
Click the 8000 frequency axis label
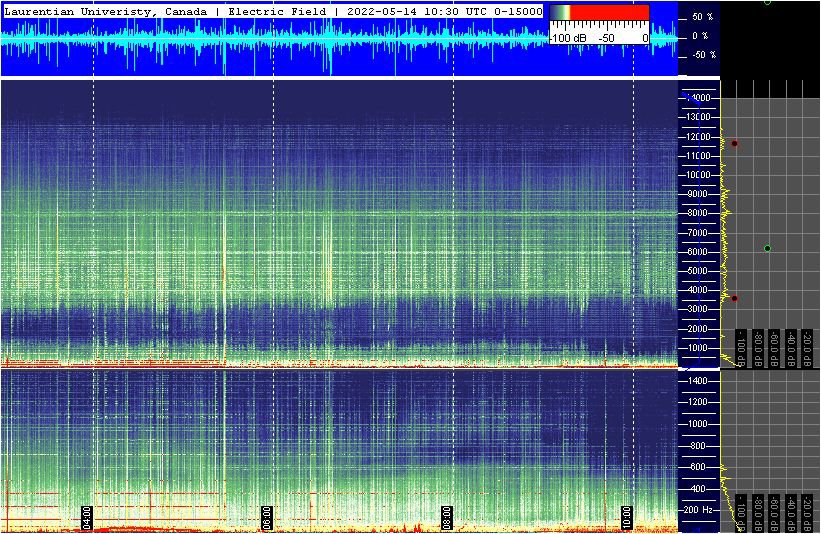(x=696, y=213)
